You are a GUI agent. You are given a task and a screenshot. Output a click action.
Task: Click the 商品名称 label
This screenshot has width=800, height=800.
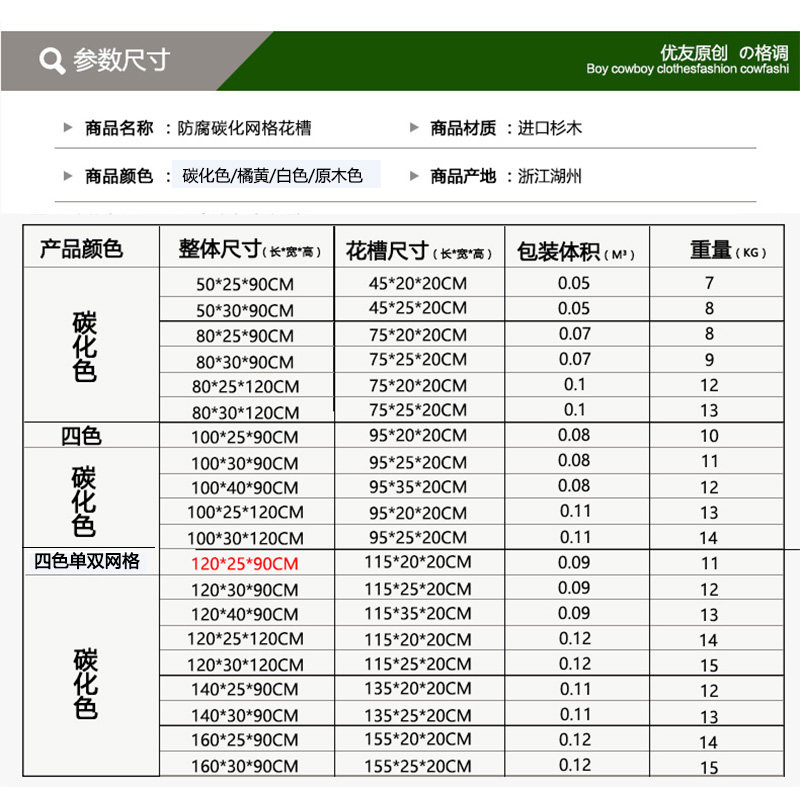119,128
